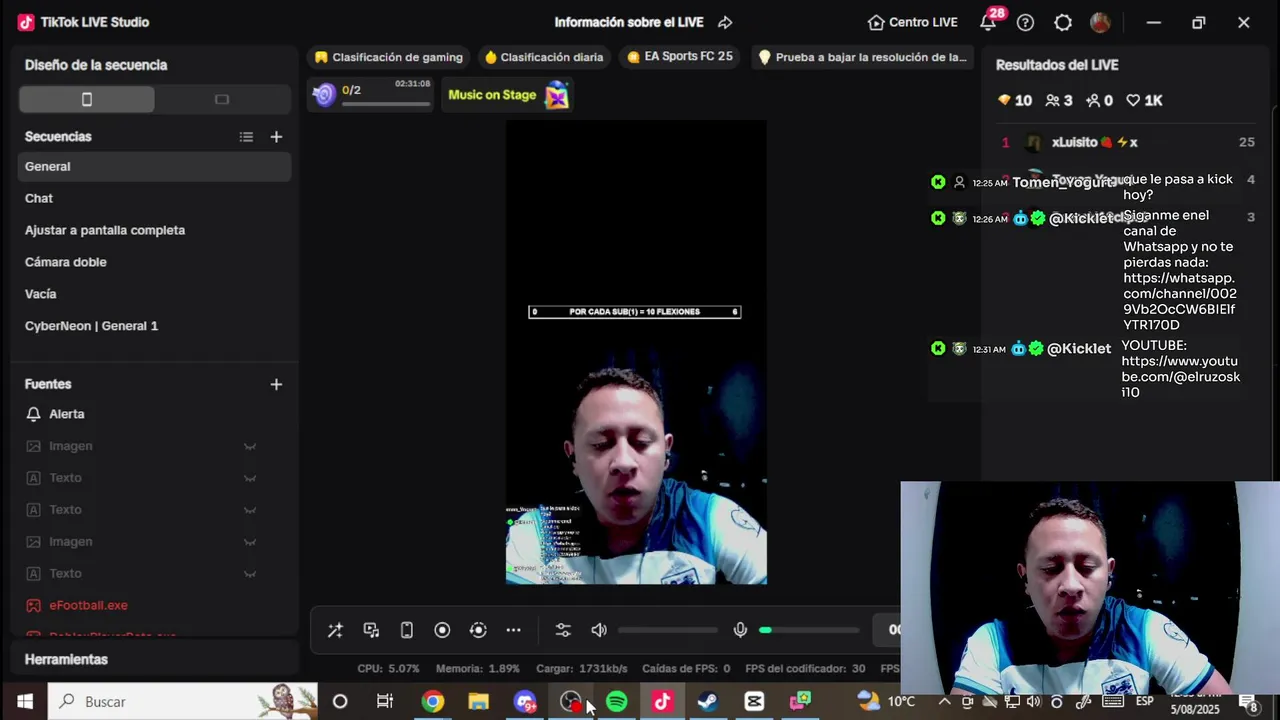Open the magic wand effects tool
Screen dimensions: 1280x720
click(335, 630)
